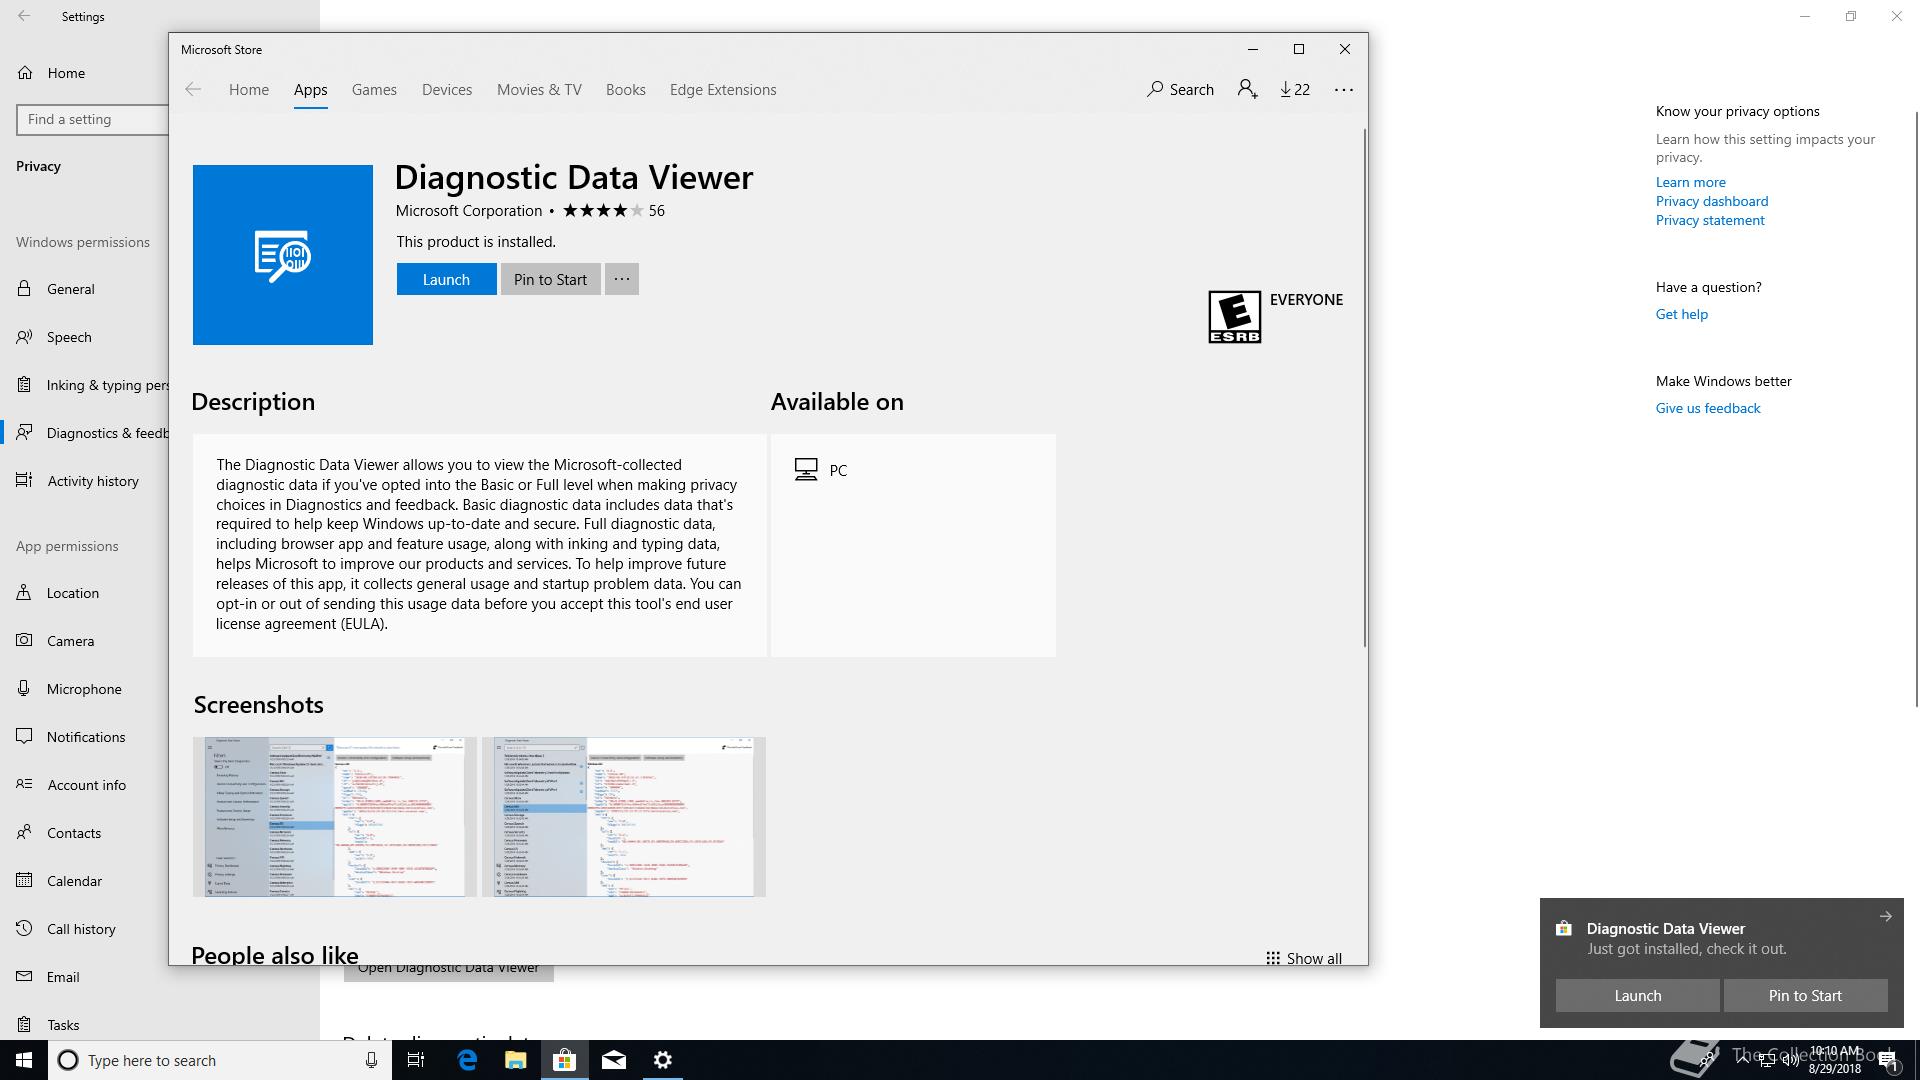Open more options ellipsis beside Pin to Start

coord(622,279)
